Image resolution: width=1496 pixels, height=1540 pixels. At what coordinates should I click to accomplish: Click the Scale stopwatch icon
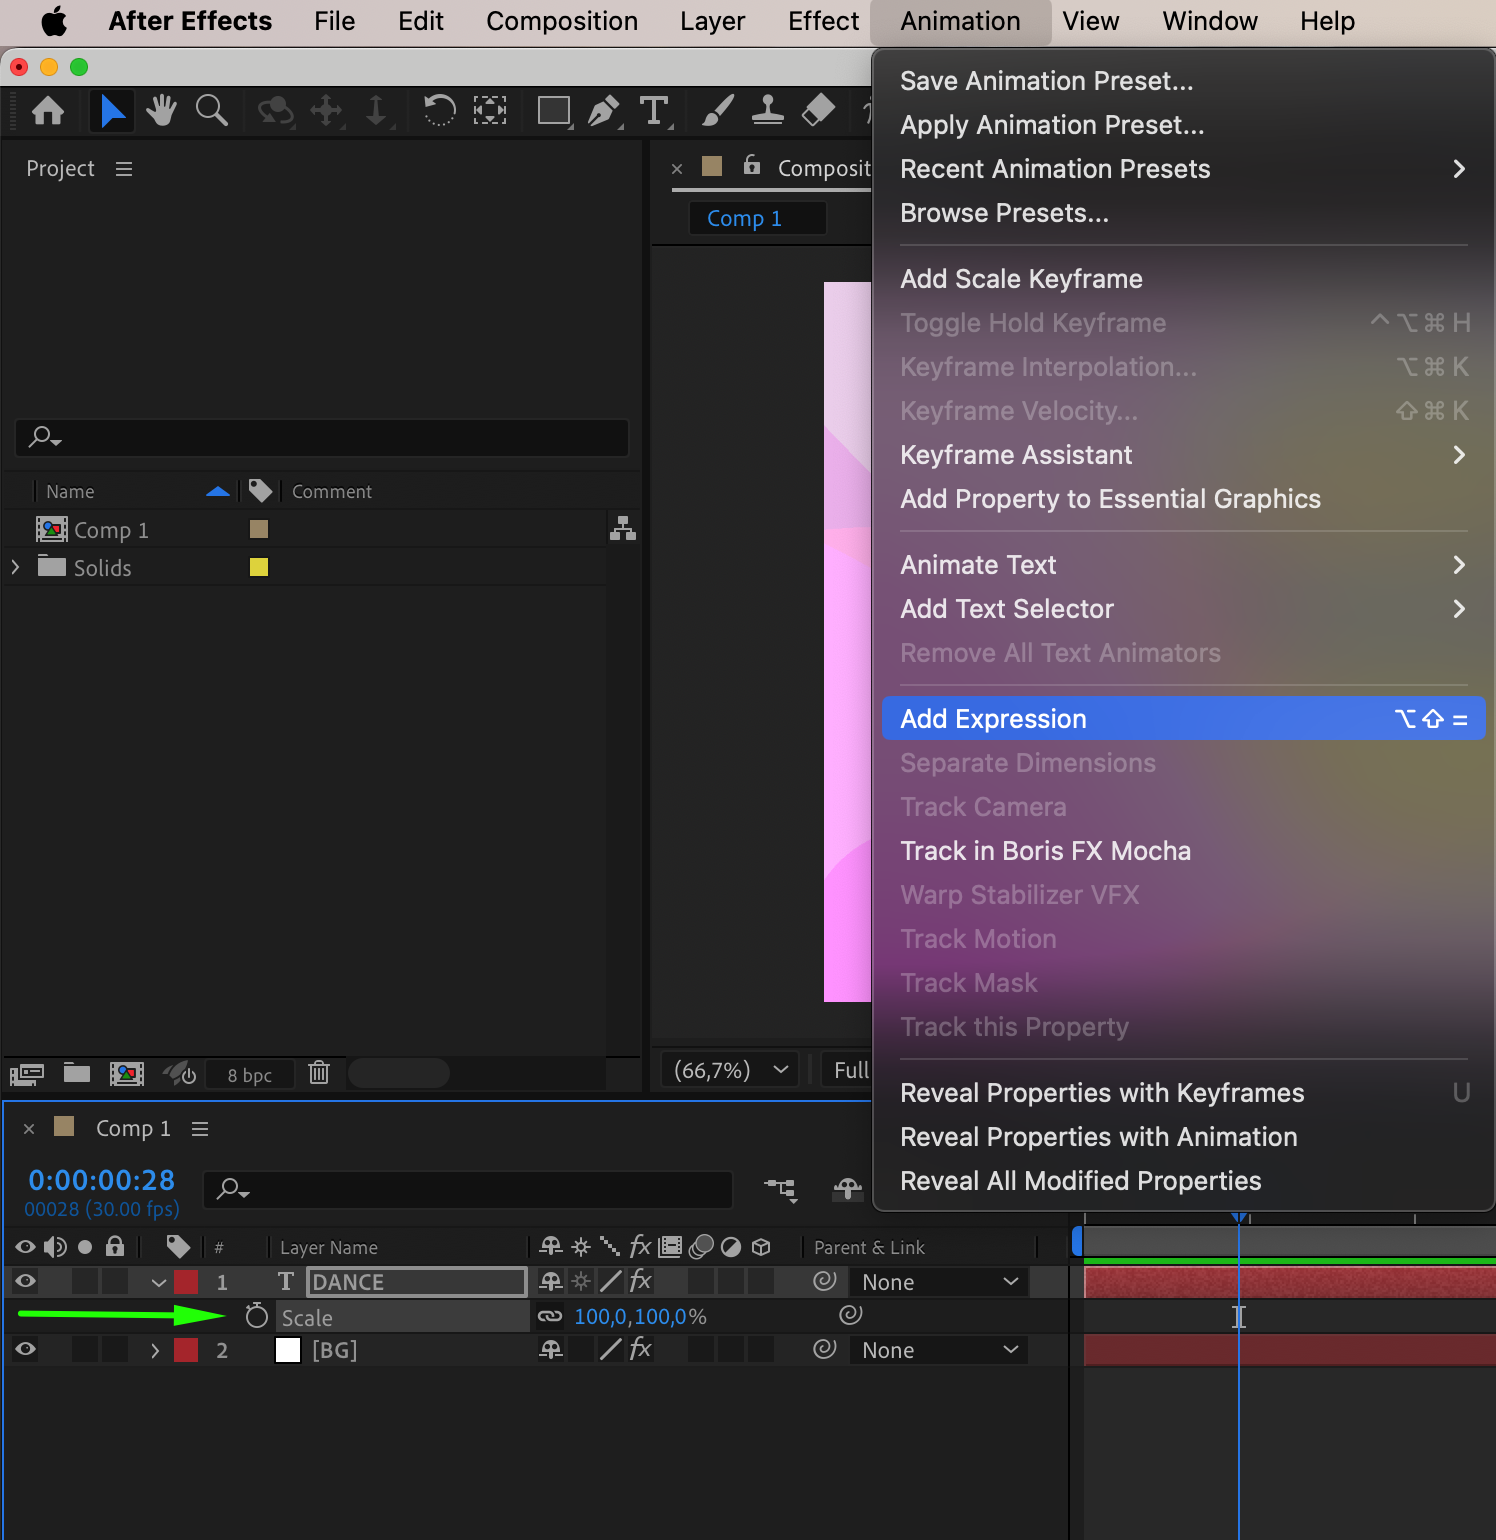coord(257,1316)
